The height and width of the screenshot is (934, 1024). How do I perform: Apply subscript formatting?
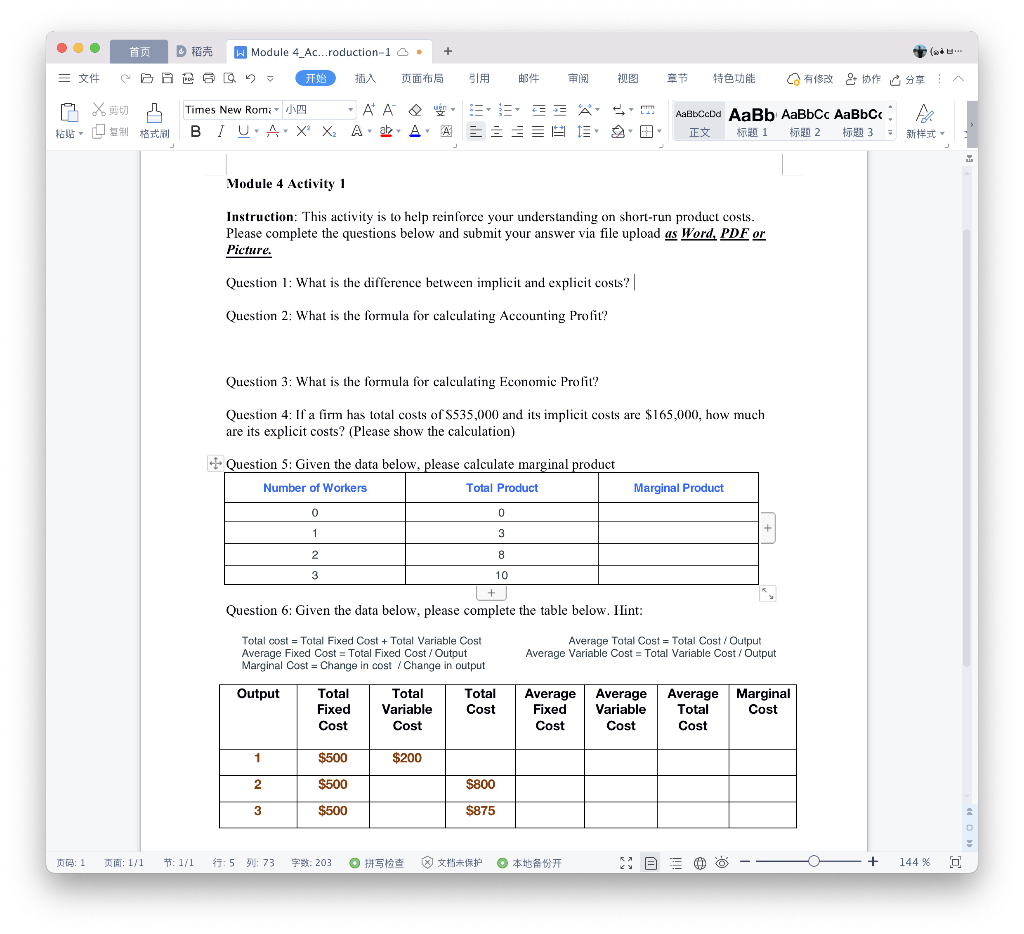click(x=329, y=132)
